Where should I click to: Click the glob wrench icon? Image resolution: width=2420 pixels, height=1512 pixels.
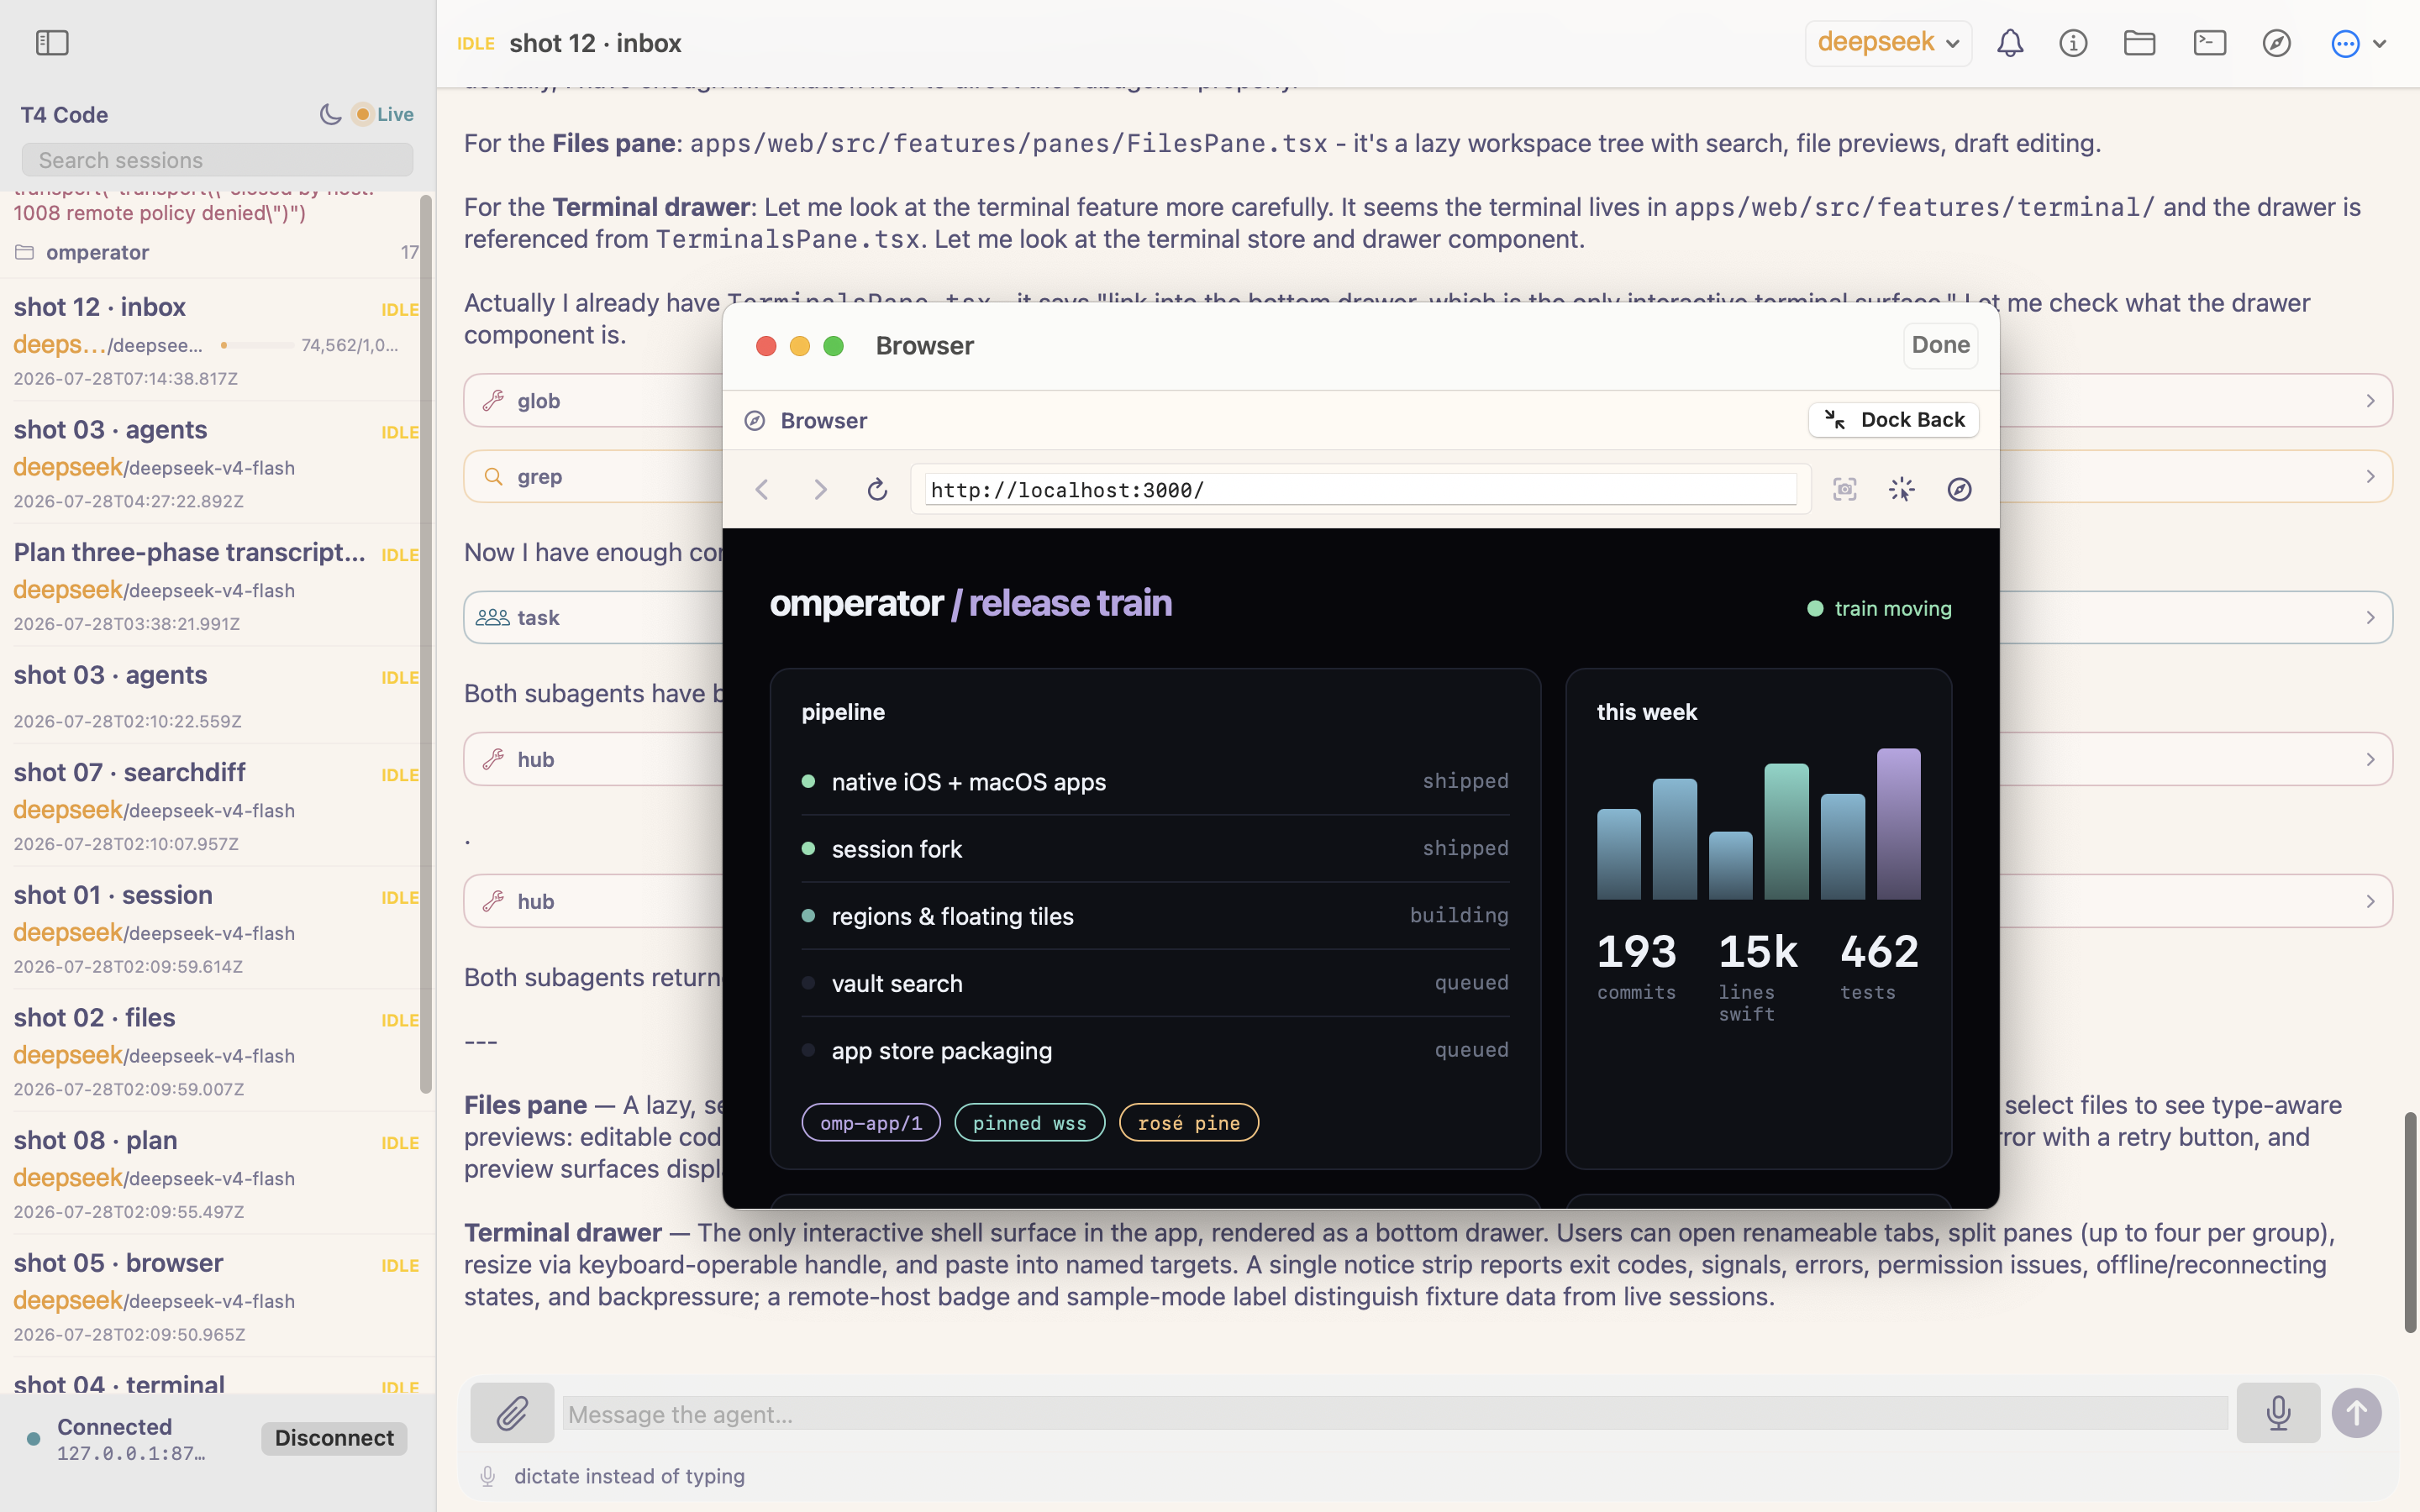[493, 401]
